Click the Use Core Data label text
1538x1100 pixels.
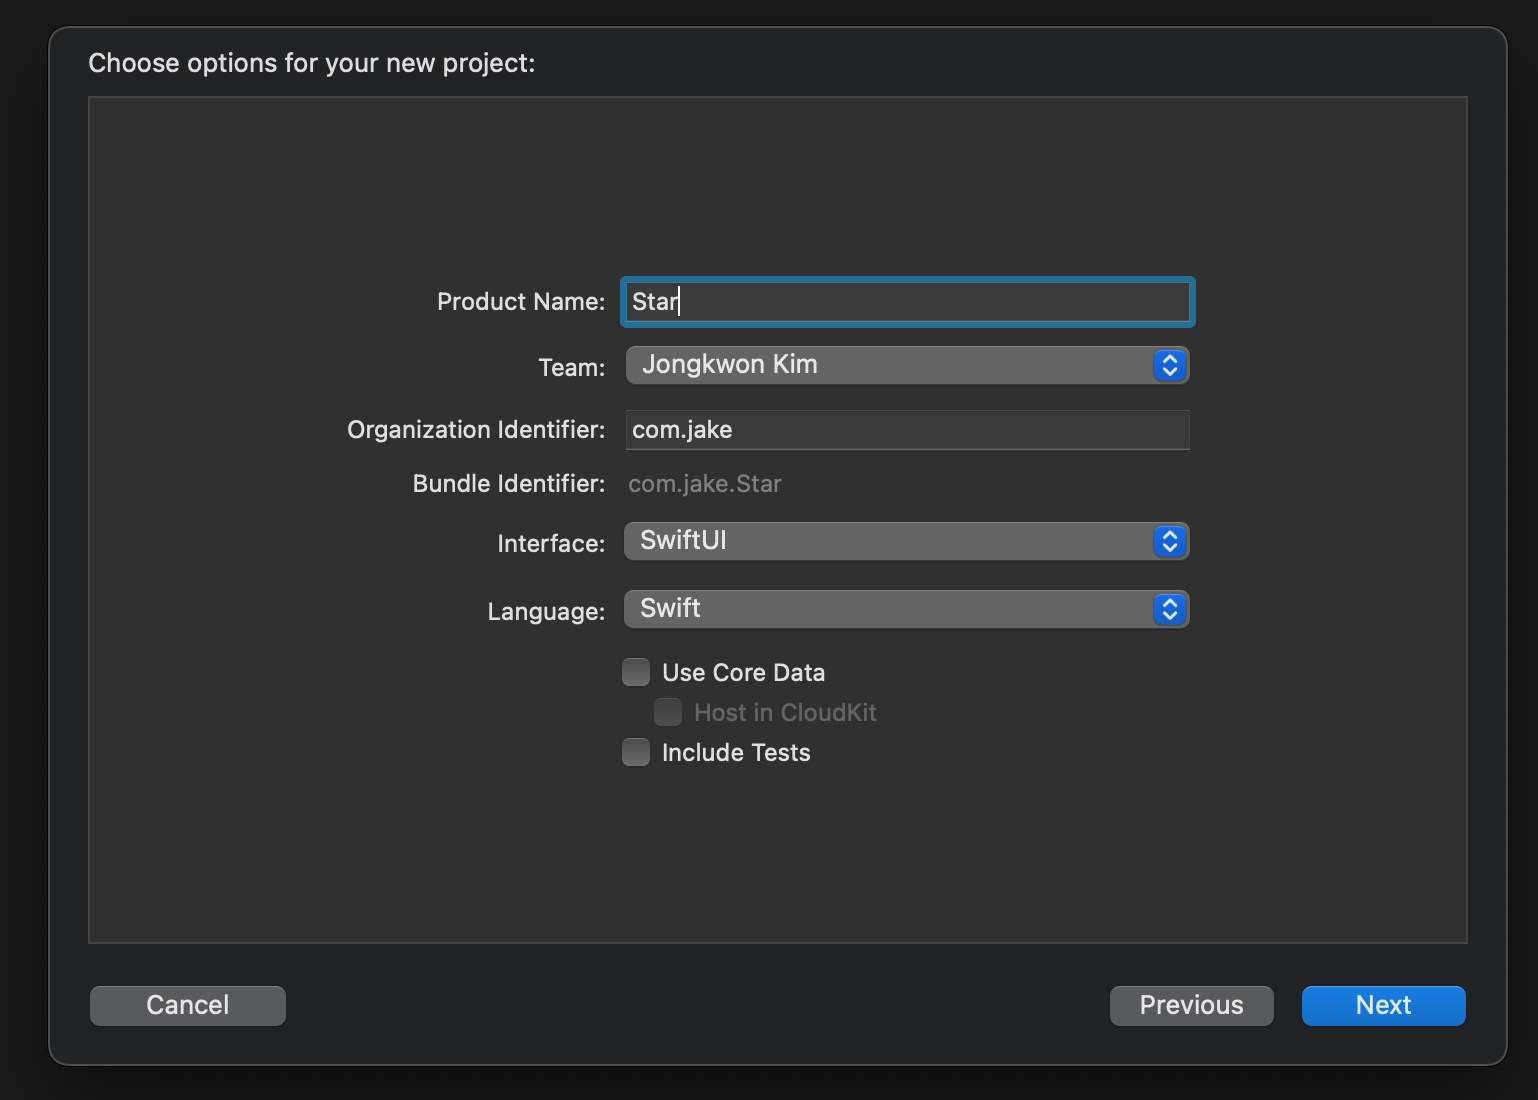[744, 673]
